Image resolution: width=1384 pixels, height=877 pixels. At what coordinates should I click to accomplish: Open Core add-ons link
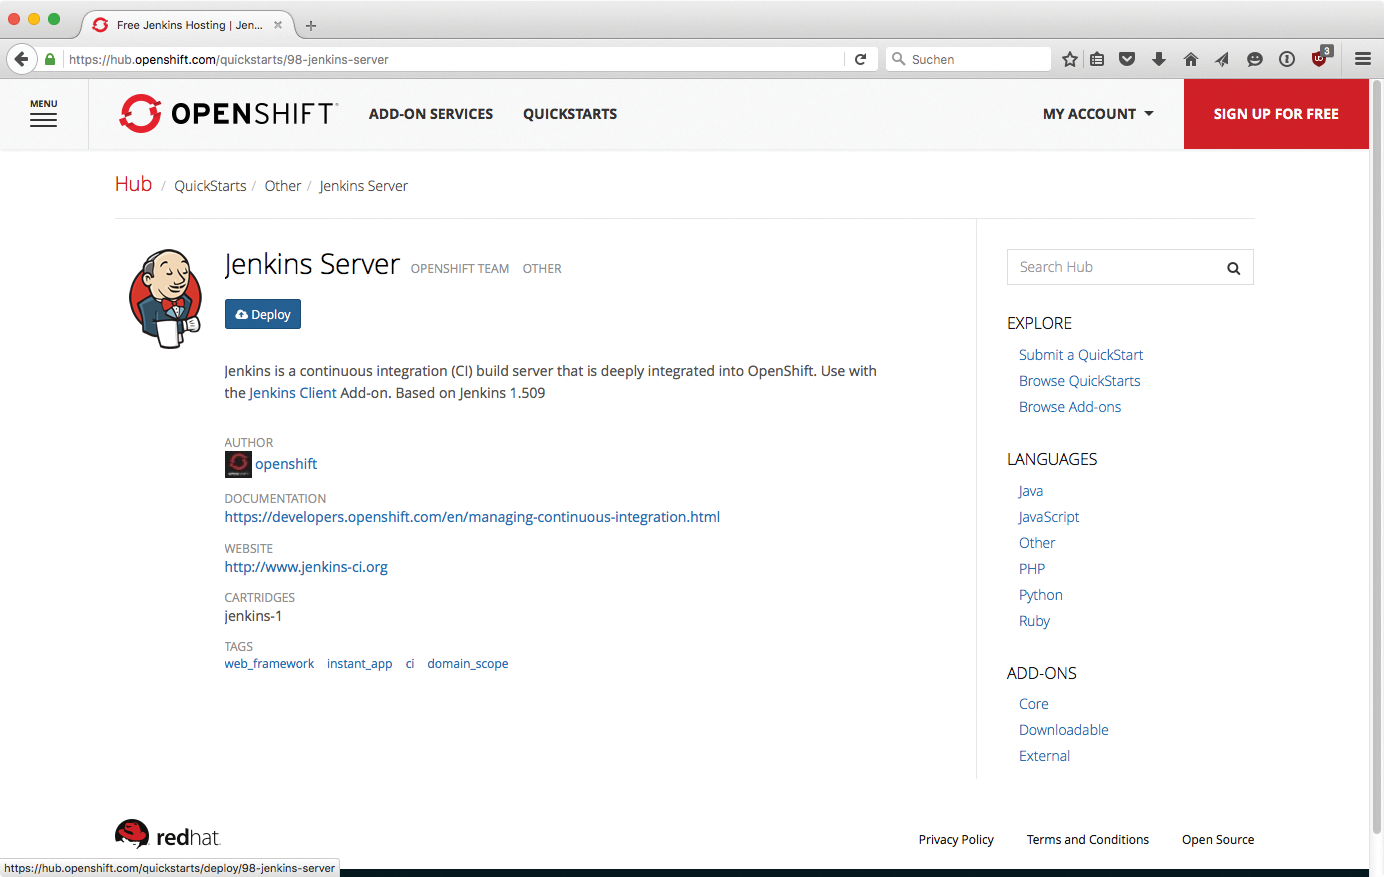coord(1034,704)
